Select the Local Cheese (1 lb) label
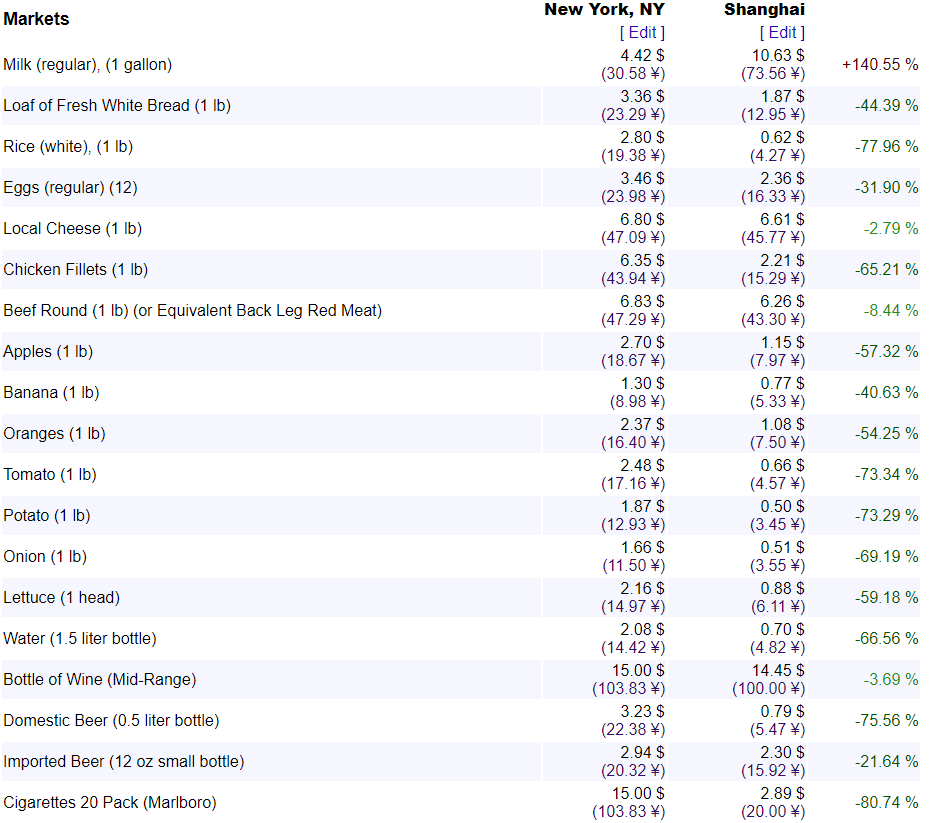The image size is (942, 823). point(73,229)
